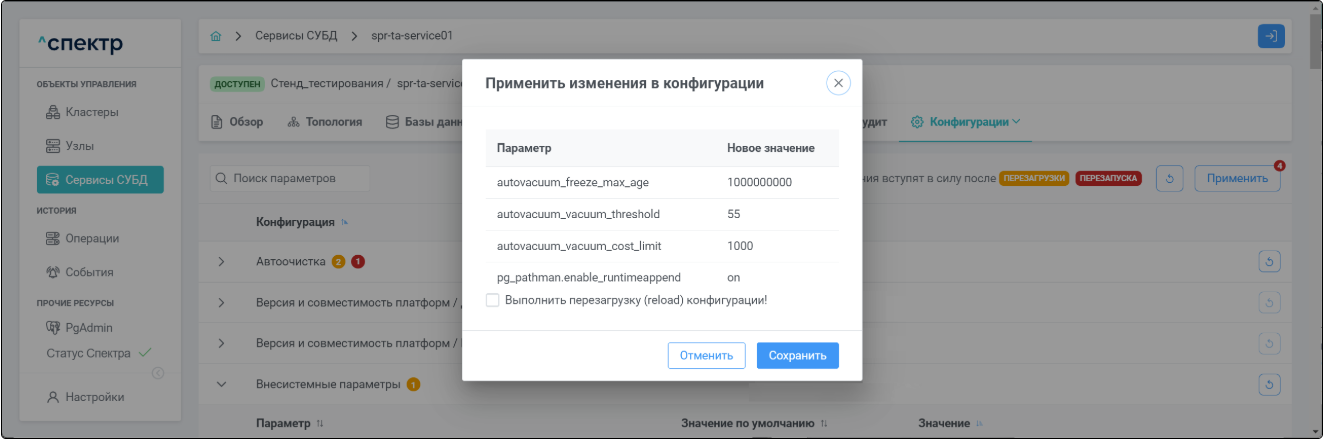Click the Спектр logo
The width and height of the screenshot is (1324, 440).
click(x=80, y=44)
